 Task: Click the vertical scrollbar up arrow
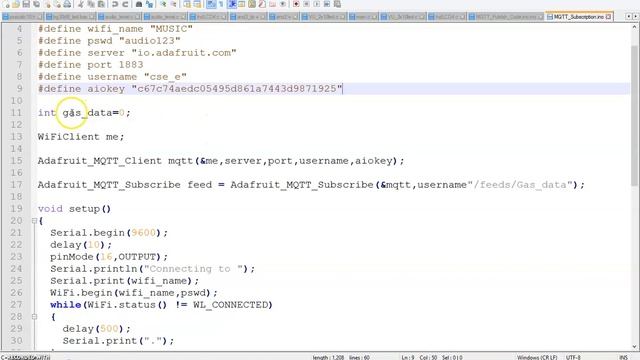635,27
